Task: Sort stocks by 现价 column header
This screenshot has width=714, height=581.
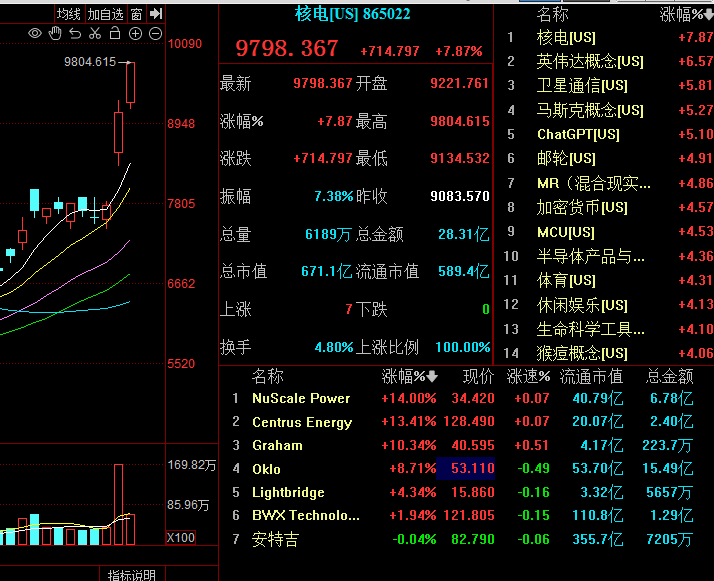Action: 478,376
